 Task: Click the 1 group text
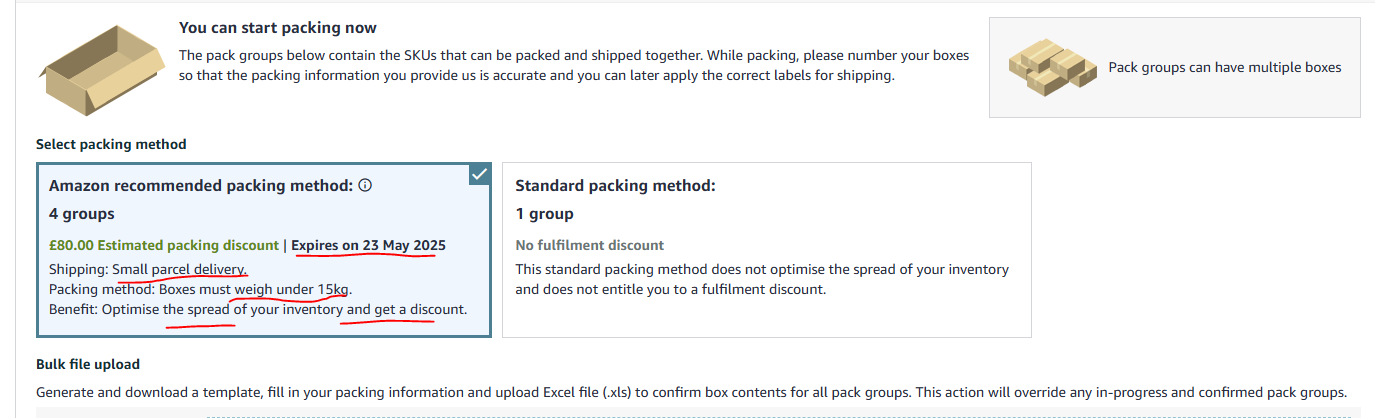point(544,213)
